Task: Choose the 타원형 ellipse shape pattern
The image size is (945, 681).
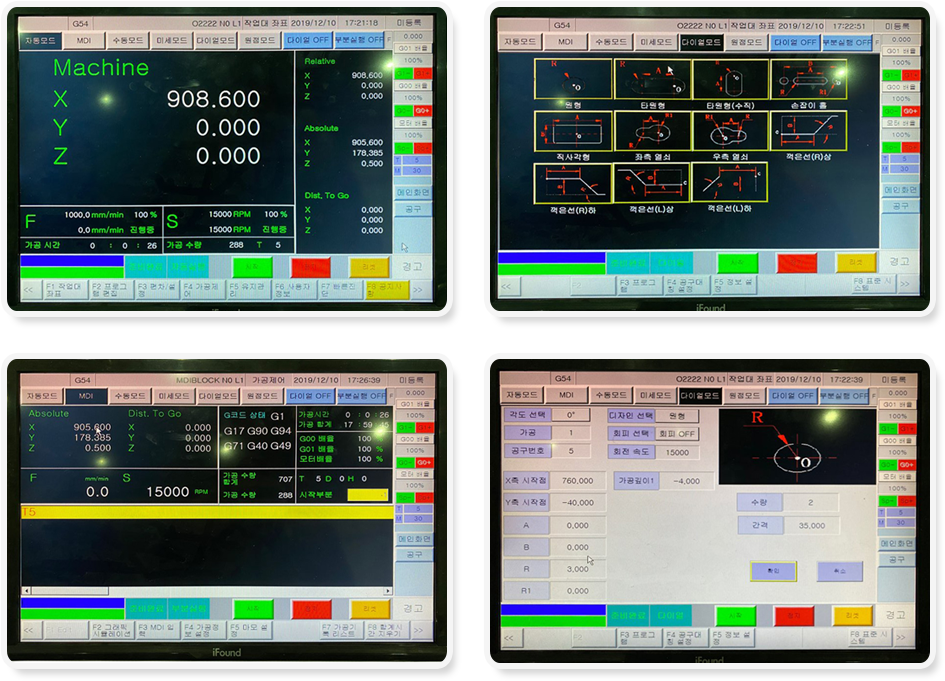Action: point(652,79)
